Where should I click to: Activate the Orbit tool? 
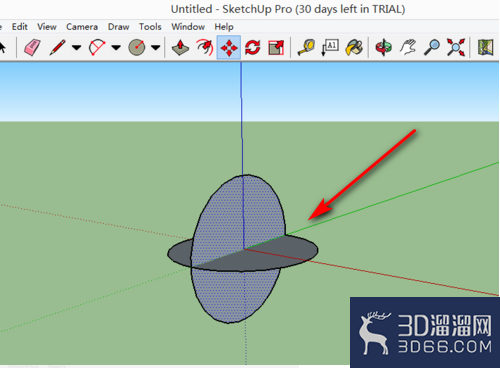coord(384,47)
